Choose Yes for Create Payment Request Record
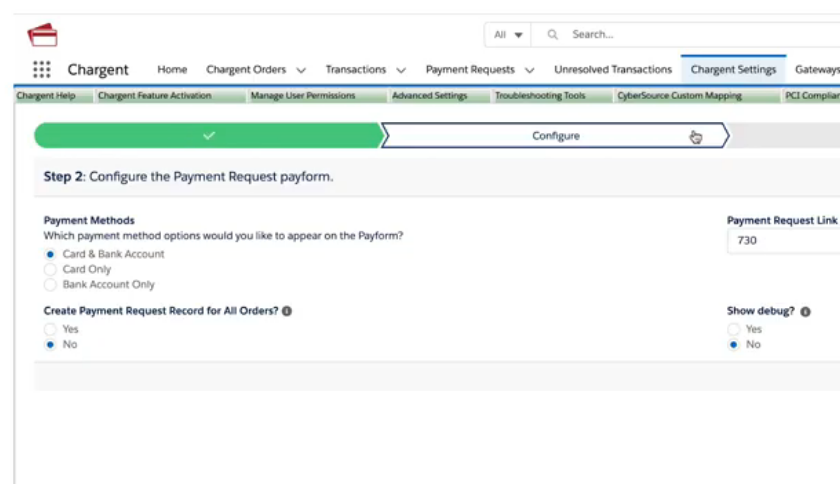This screenshot has height=484, width=840. click(51, 329)
